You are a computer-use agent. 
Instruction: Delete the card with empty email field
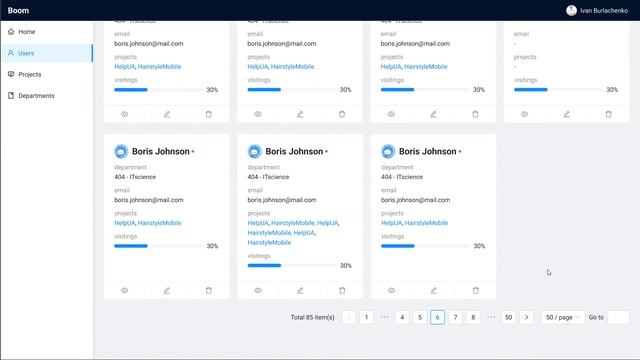point(609,114)
